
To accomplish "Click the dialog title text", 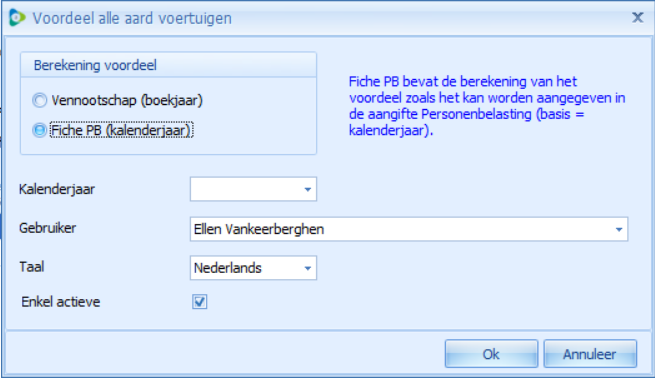I will click(x=132, y=18).
